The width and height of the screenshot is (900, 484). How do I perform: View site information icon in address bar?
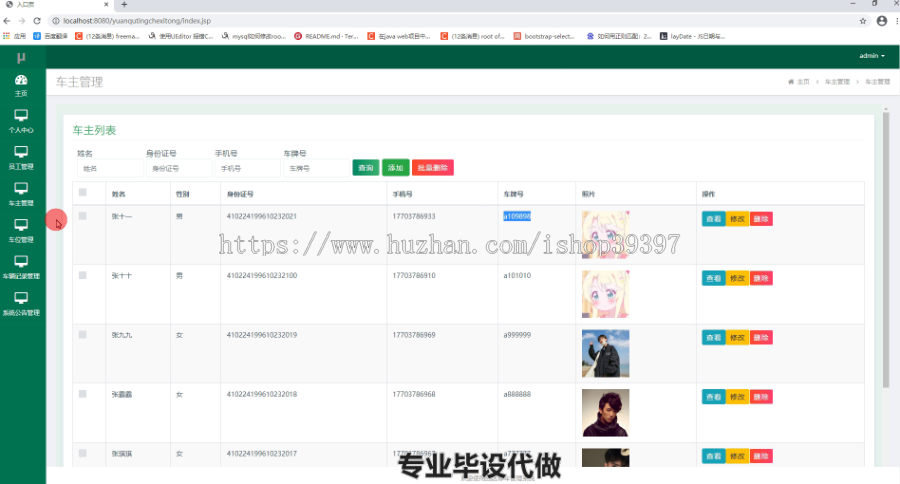[x=56, y=21]
